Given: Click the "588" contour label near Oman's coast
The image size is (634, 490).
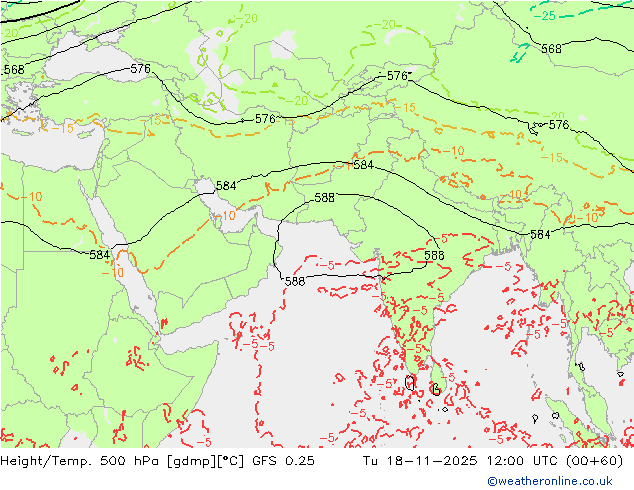Looking at the screenshot, I should [x=295, y=281].
